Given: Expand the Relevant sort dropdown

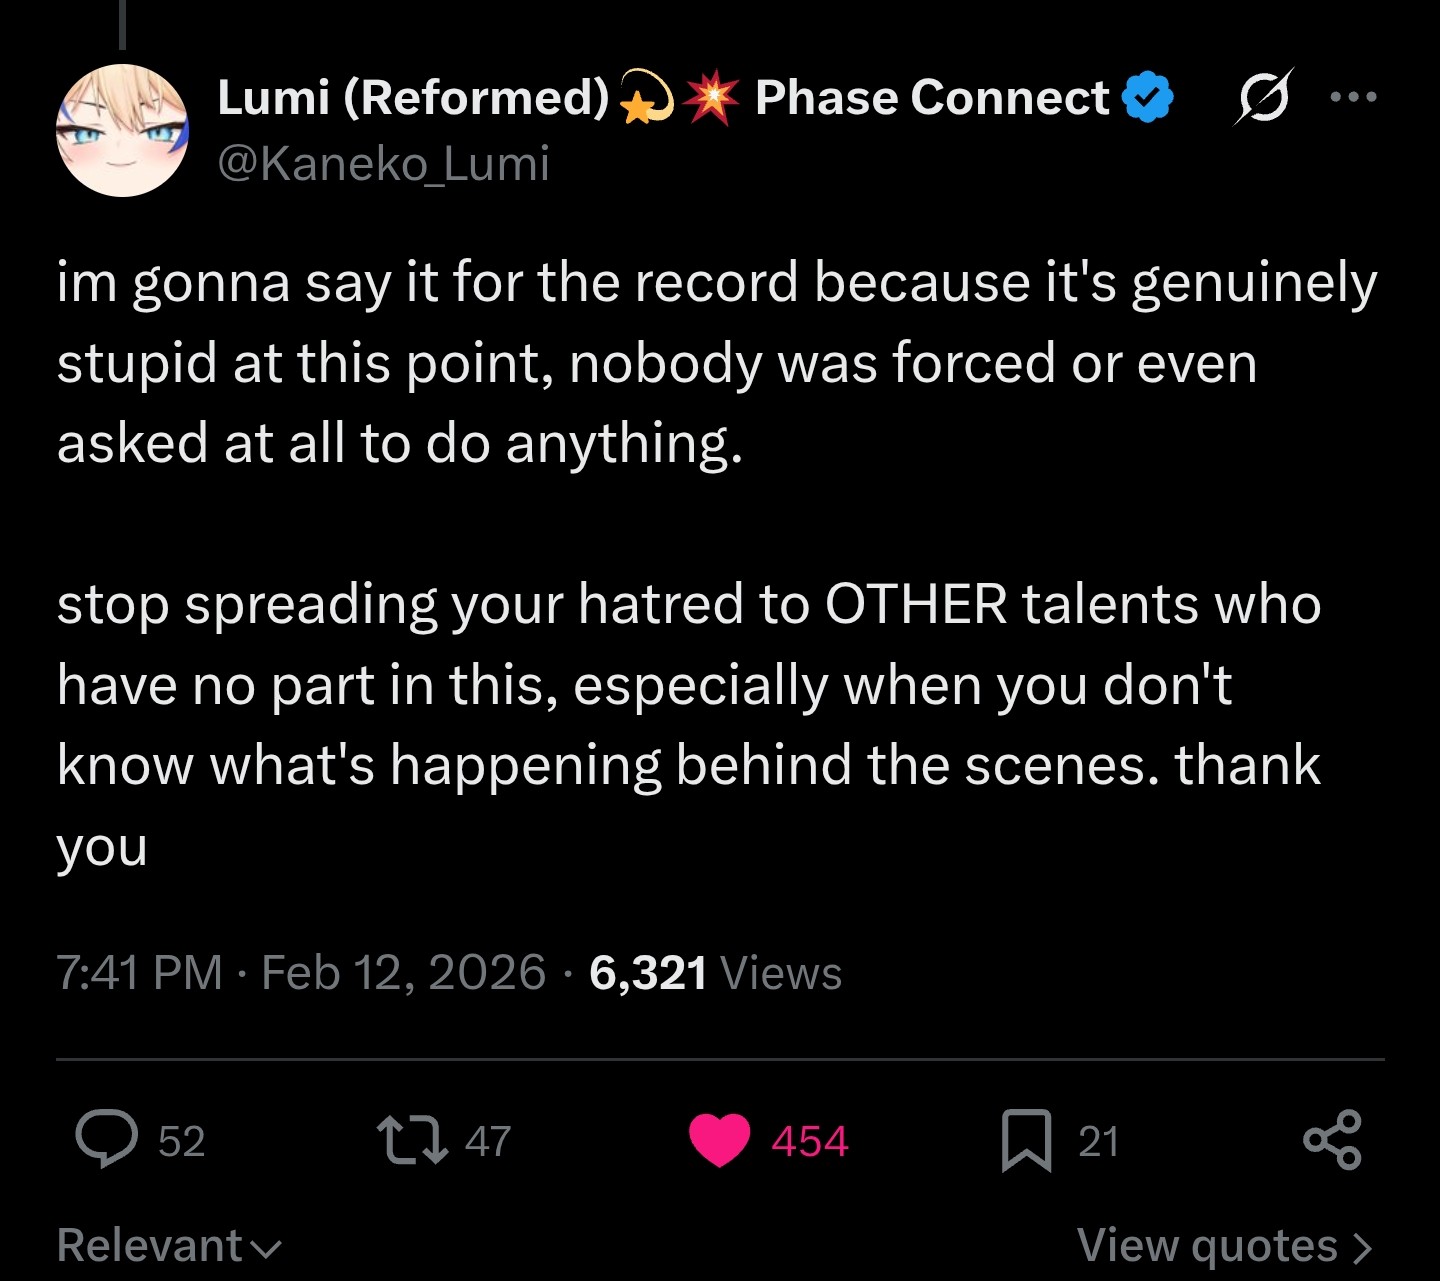Looking at the screenshot, I should click(x=150, y=1246).
